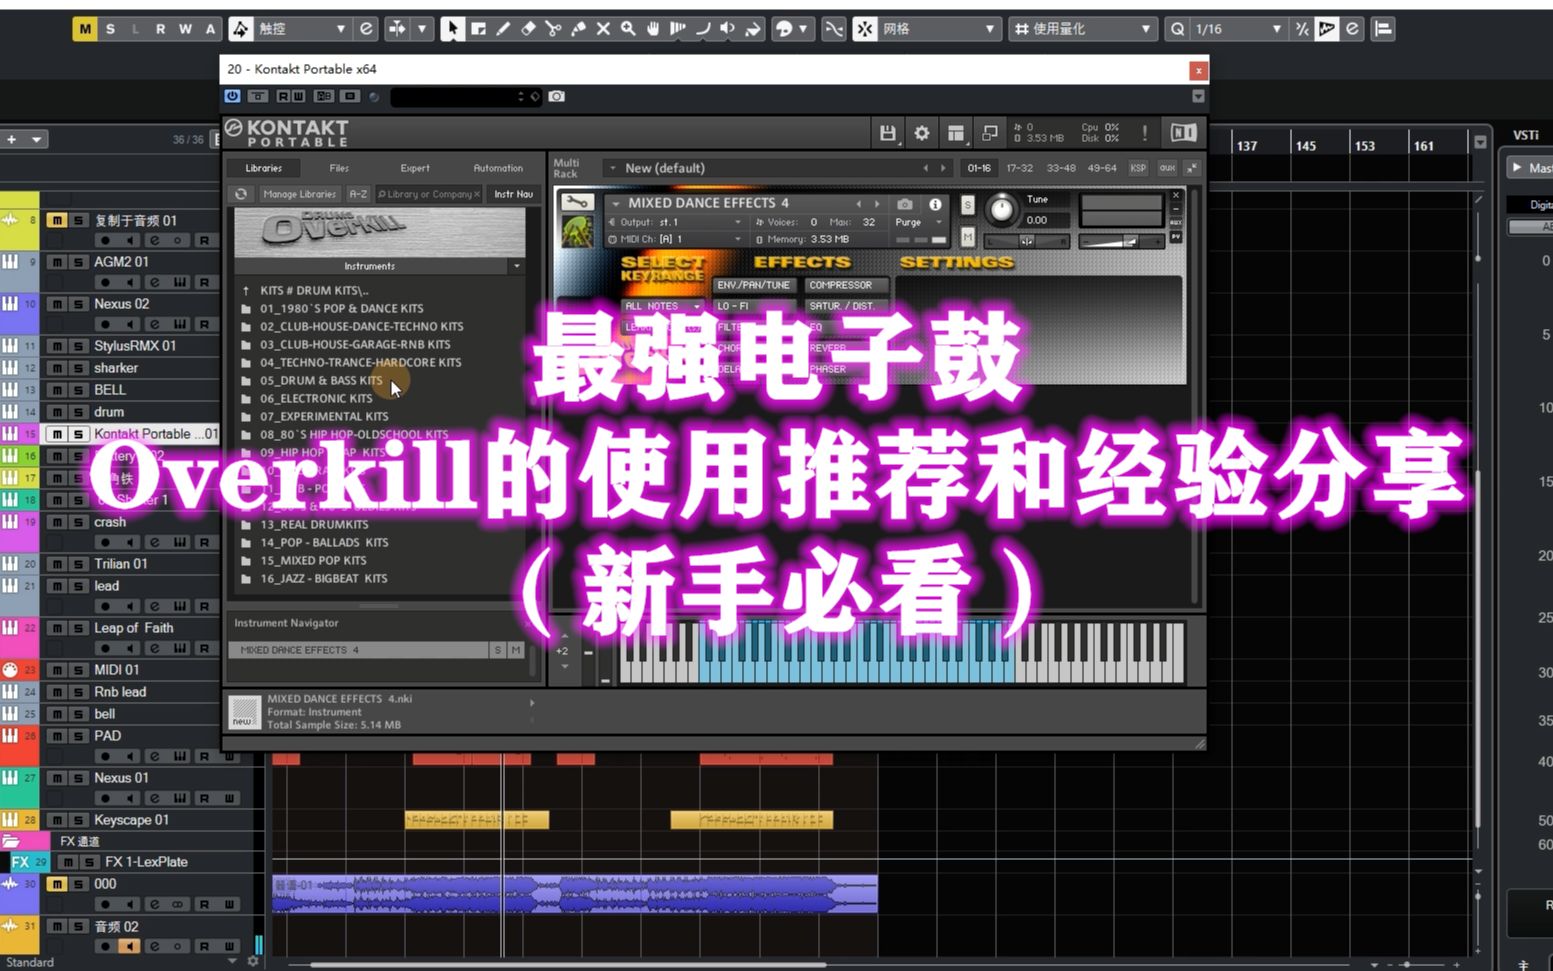Select the Mute X tool
Screen dimensions: 1553x971
[603, 29]
